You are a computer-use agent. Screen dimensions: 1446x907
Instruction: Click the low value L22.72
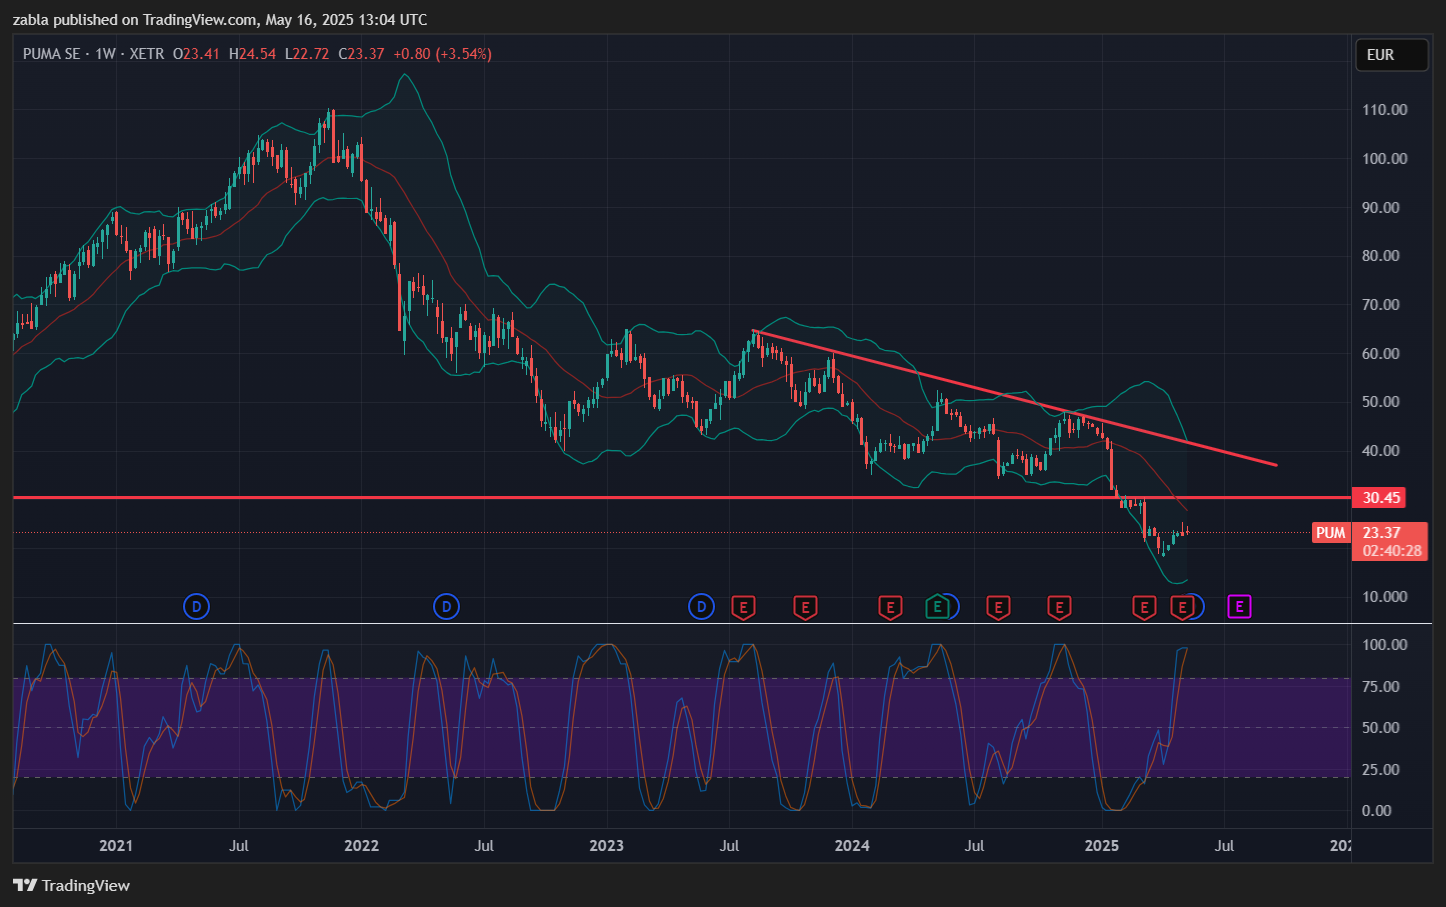[x=306, y=54]
